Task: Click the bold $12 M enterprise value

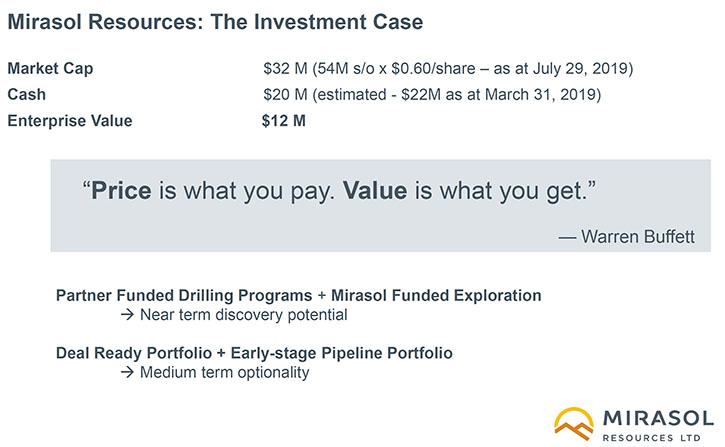Action: [283, 121]
